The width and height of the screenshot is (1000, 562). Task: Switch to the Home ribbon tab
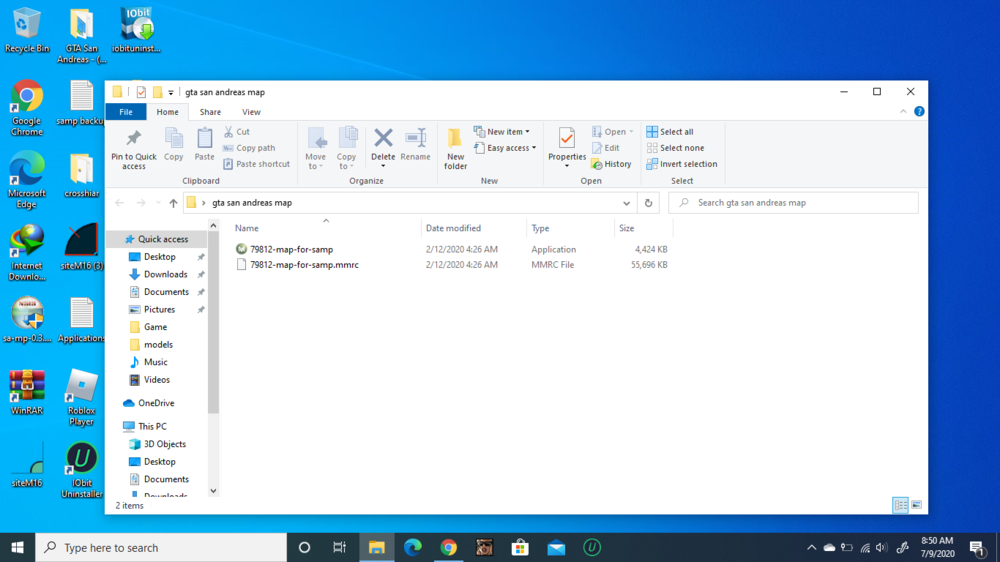point(168,112)
